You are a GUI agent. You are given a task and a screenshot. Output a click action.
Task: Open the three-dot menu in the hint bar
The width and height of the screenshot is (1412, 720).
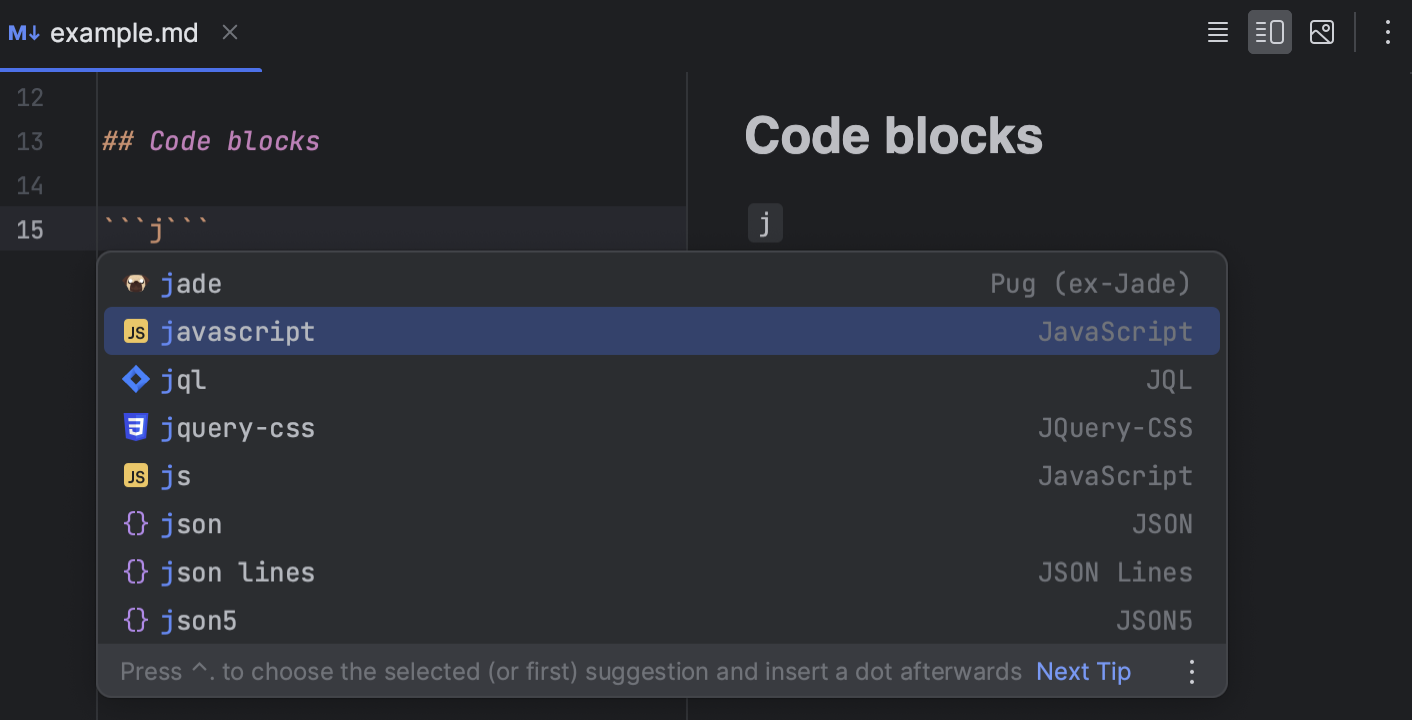point(1191,671)
